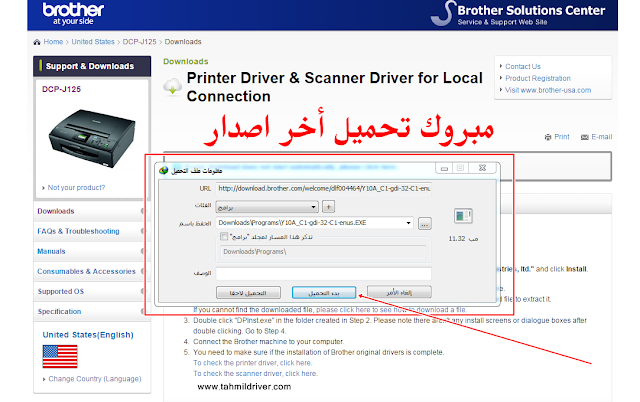Click the Start Download button
Screen dimensions: 640x402
click(324, 292)
